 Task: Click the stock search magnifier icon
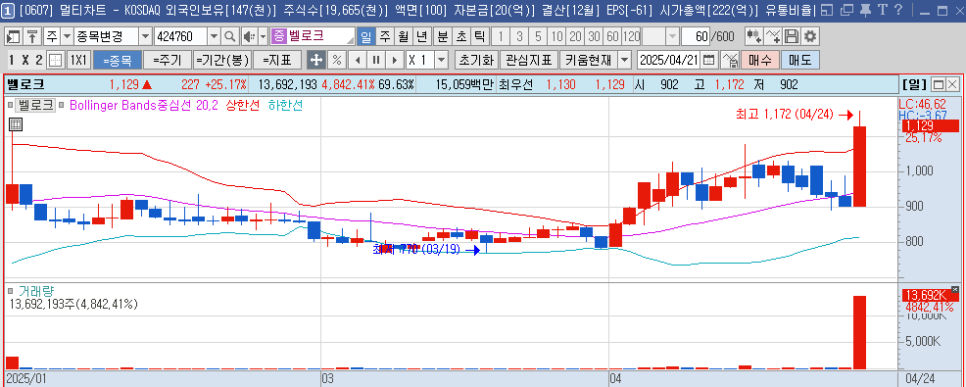click(x=230, y=37)
